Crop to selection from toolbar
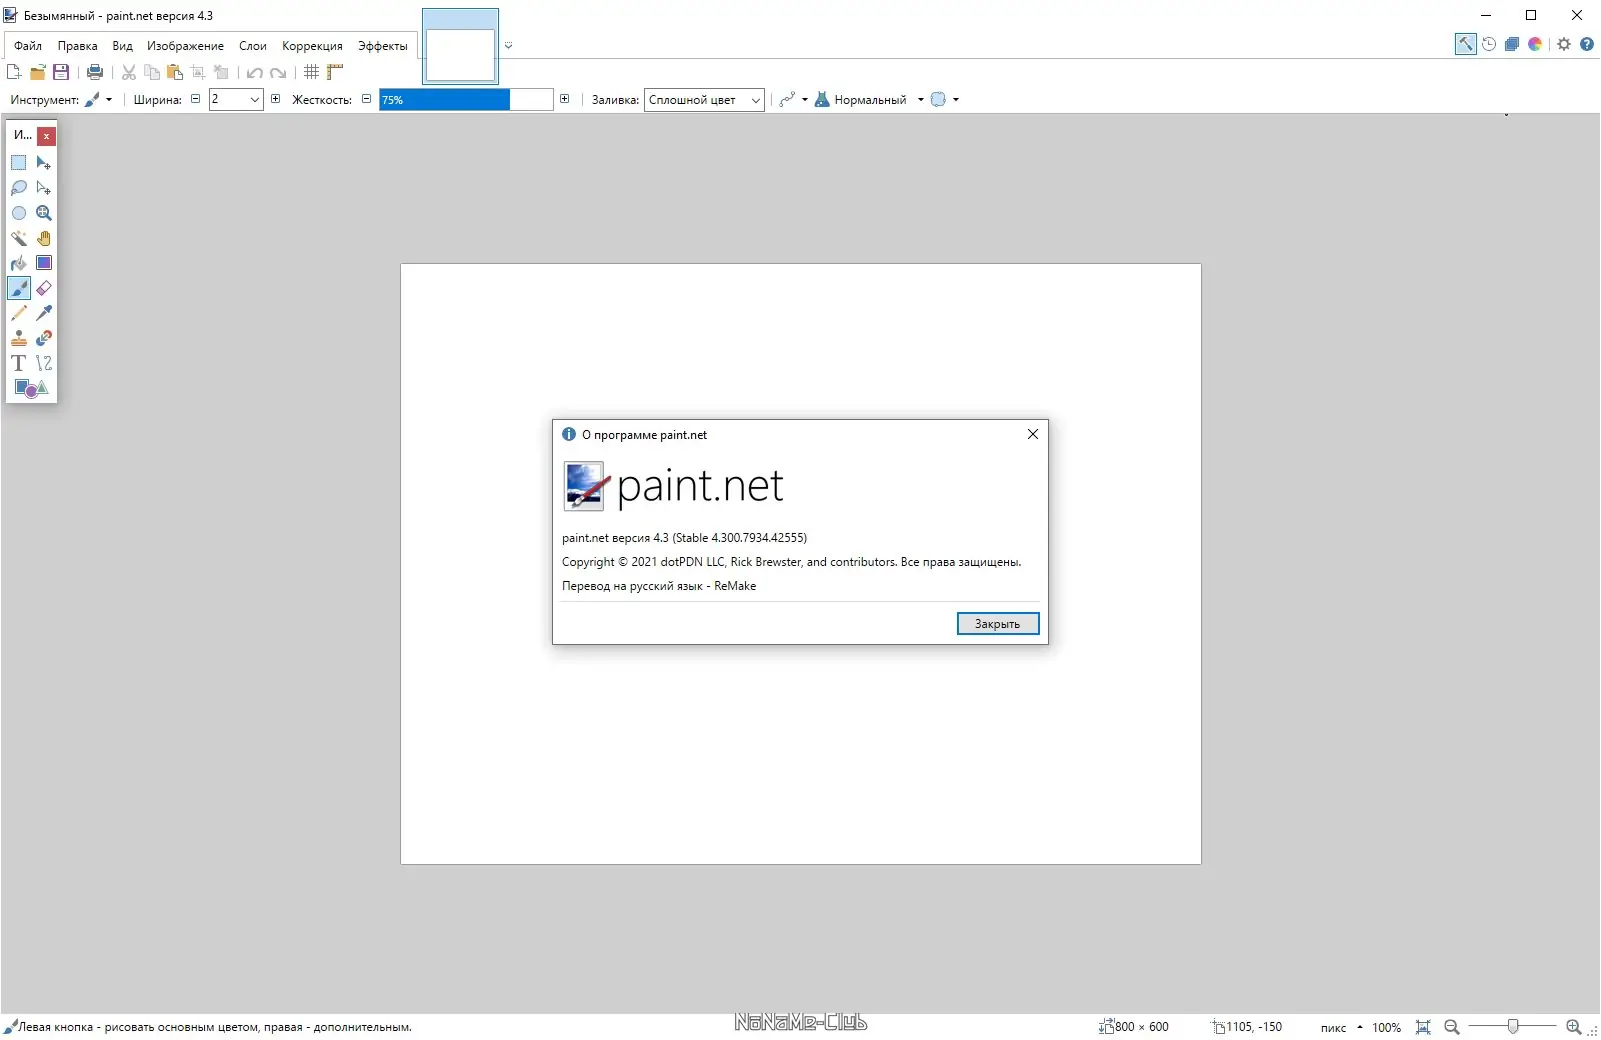Viewport: 1601px width, 1040px height. point(198,72)
